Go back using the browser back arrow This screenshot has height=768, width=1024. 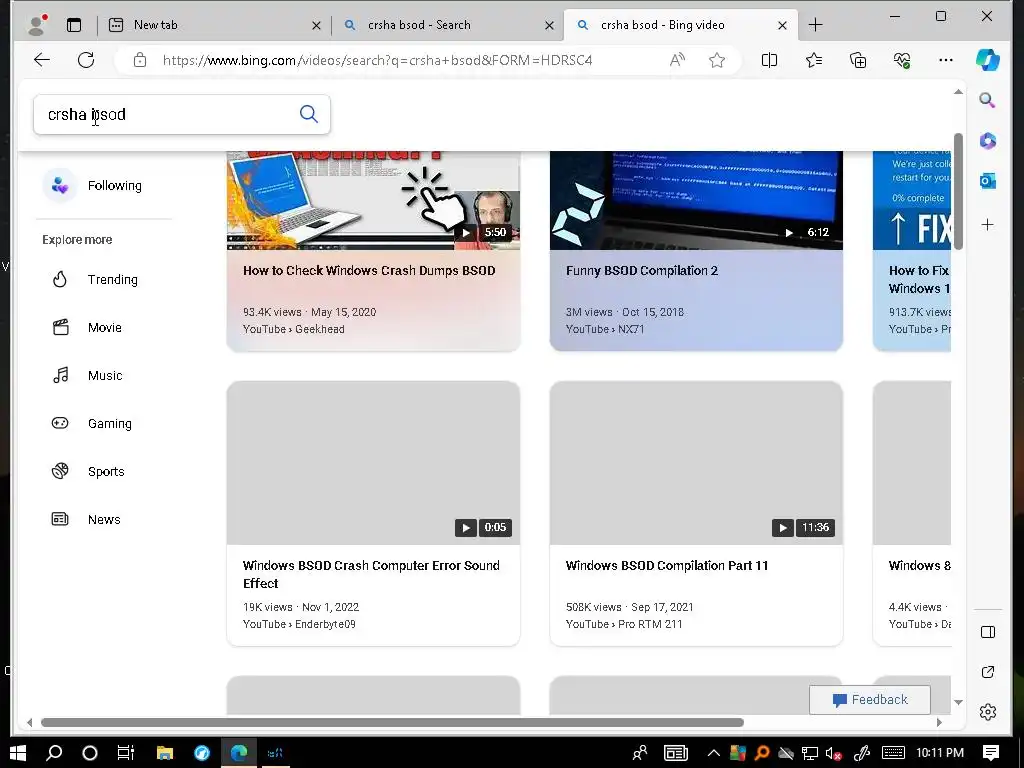coord(42,60)
